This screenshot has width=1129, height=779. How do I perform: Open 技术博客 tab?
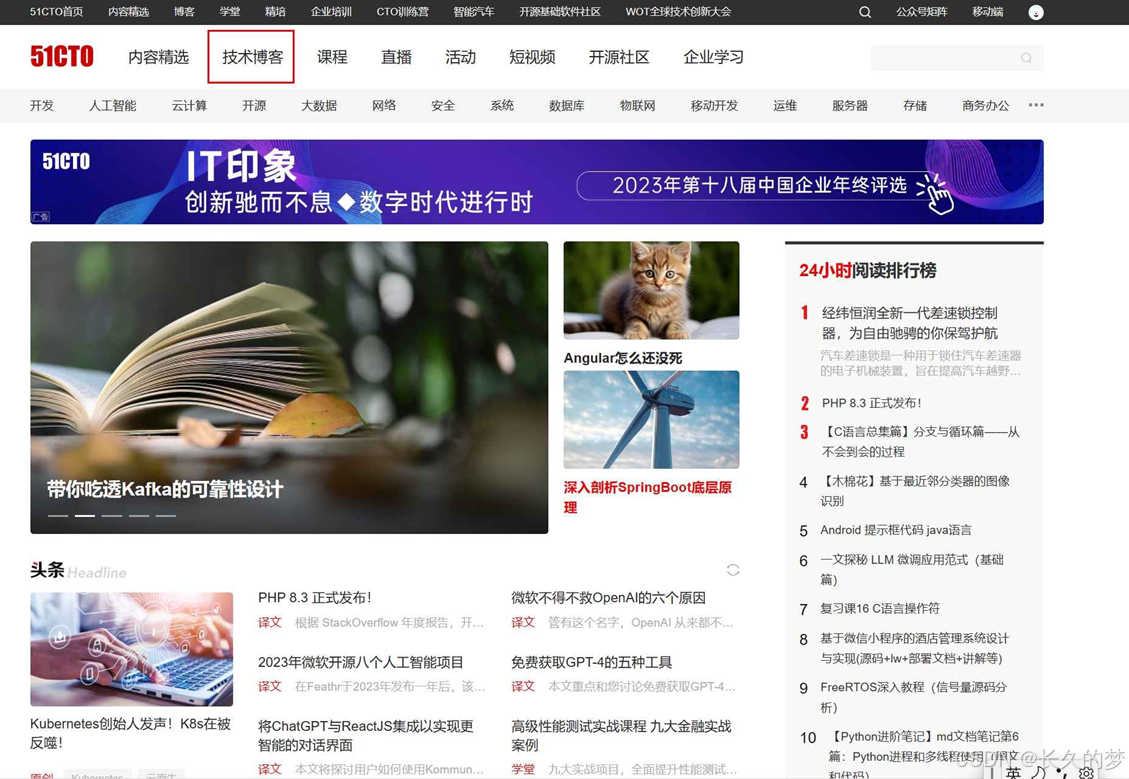[252, 57]
